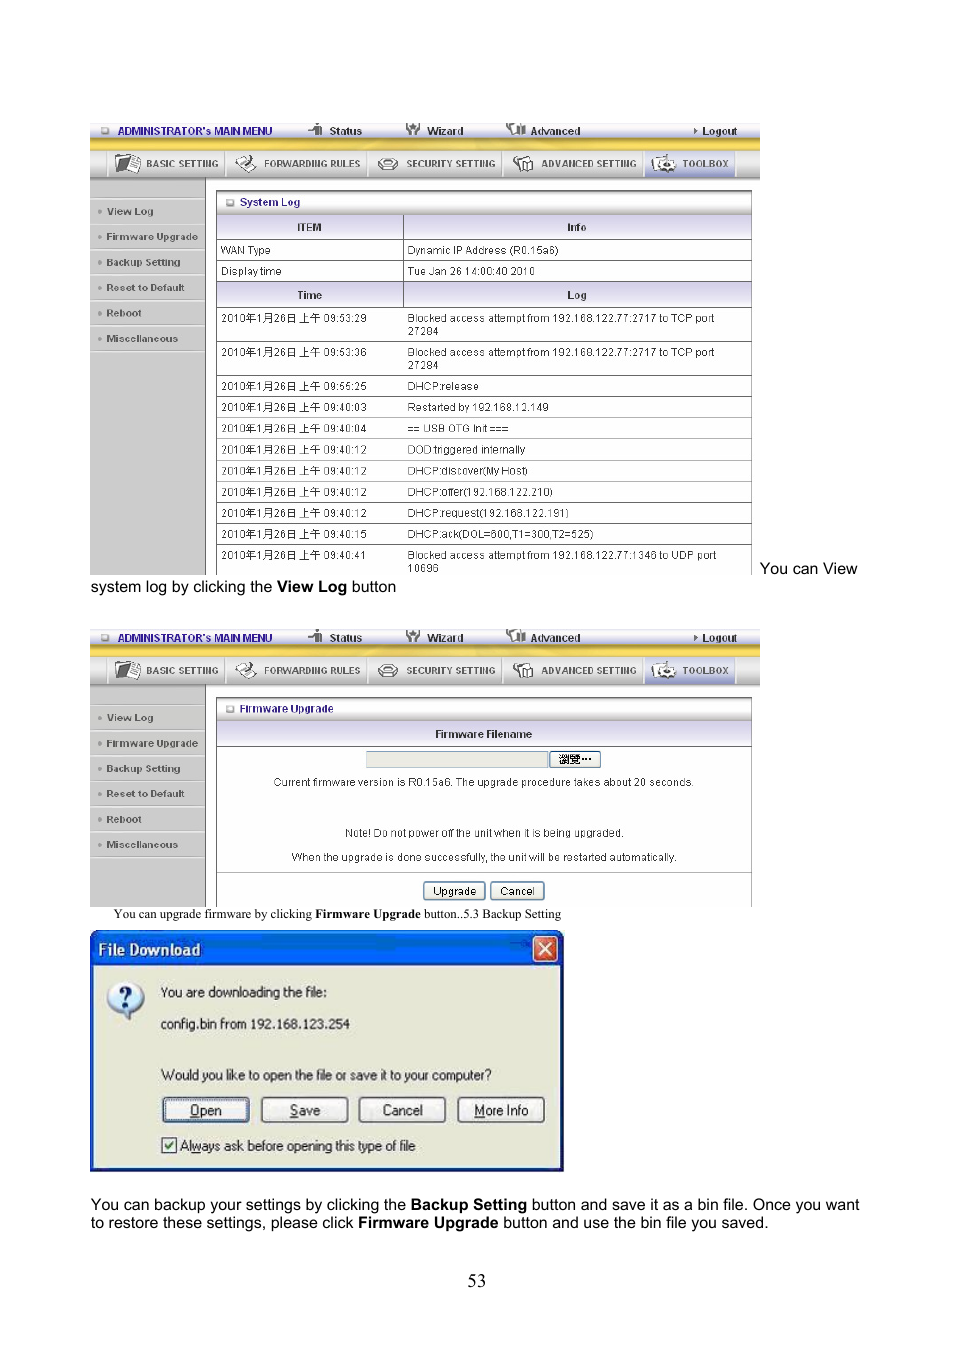
Task: Click Wizard icon in top System Log menu
Action: click(x=413, y=130)
